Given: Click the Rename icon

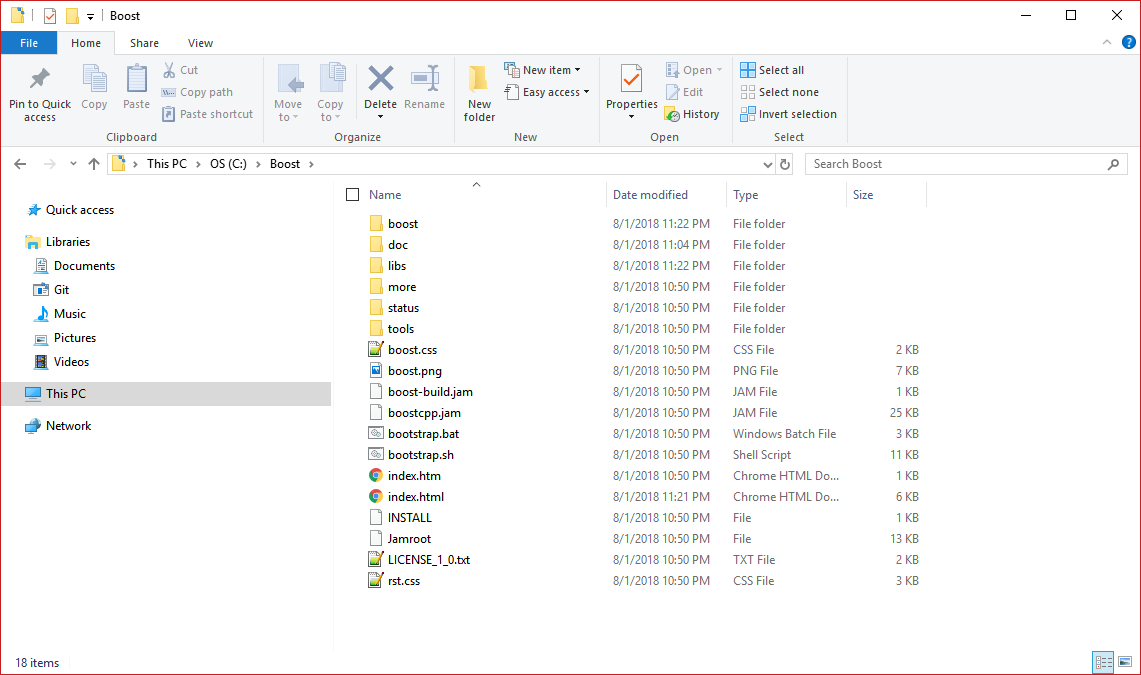Looking at the screenshot, I should [425, 79].
